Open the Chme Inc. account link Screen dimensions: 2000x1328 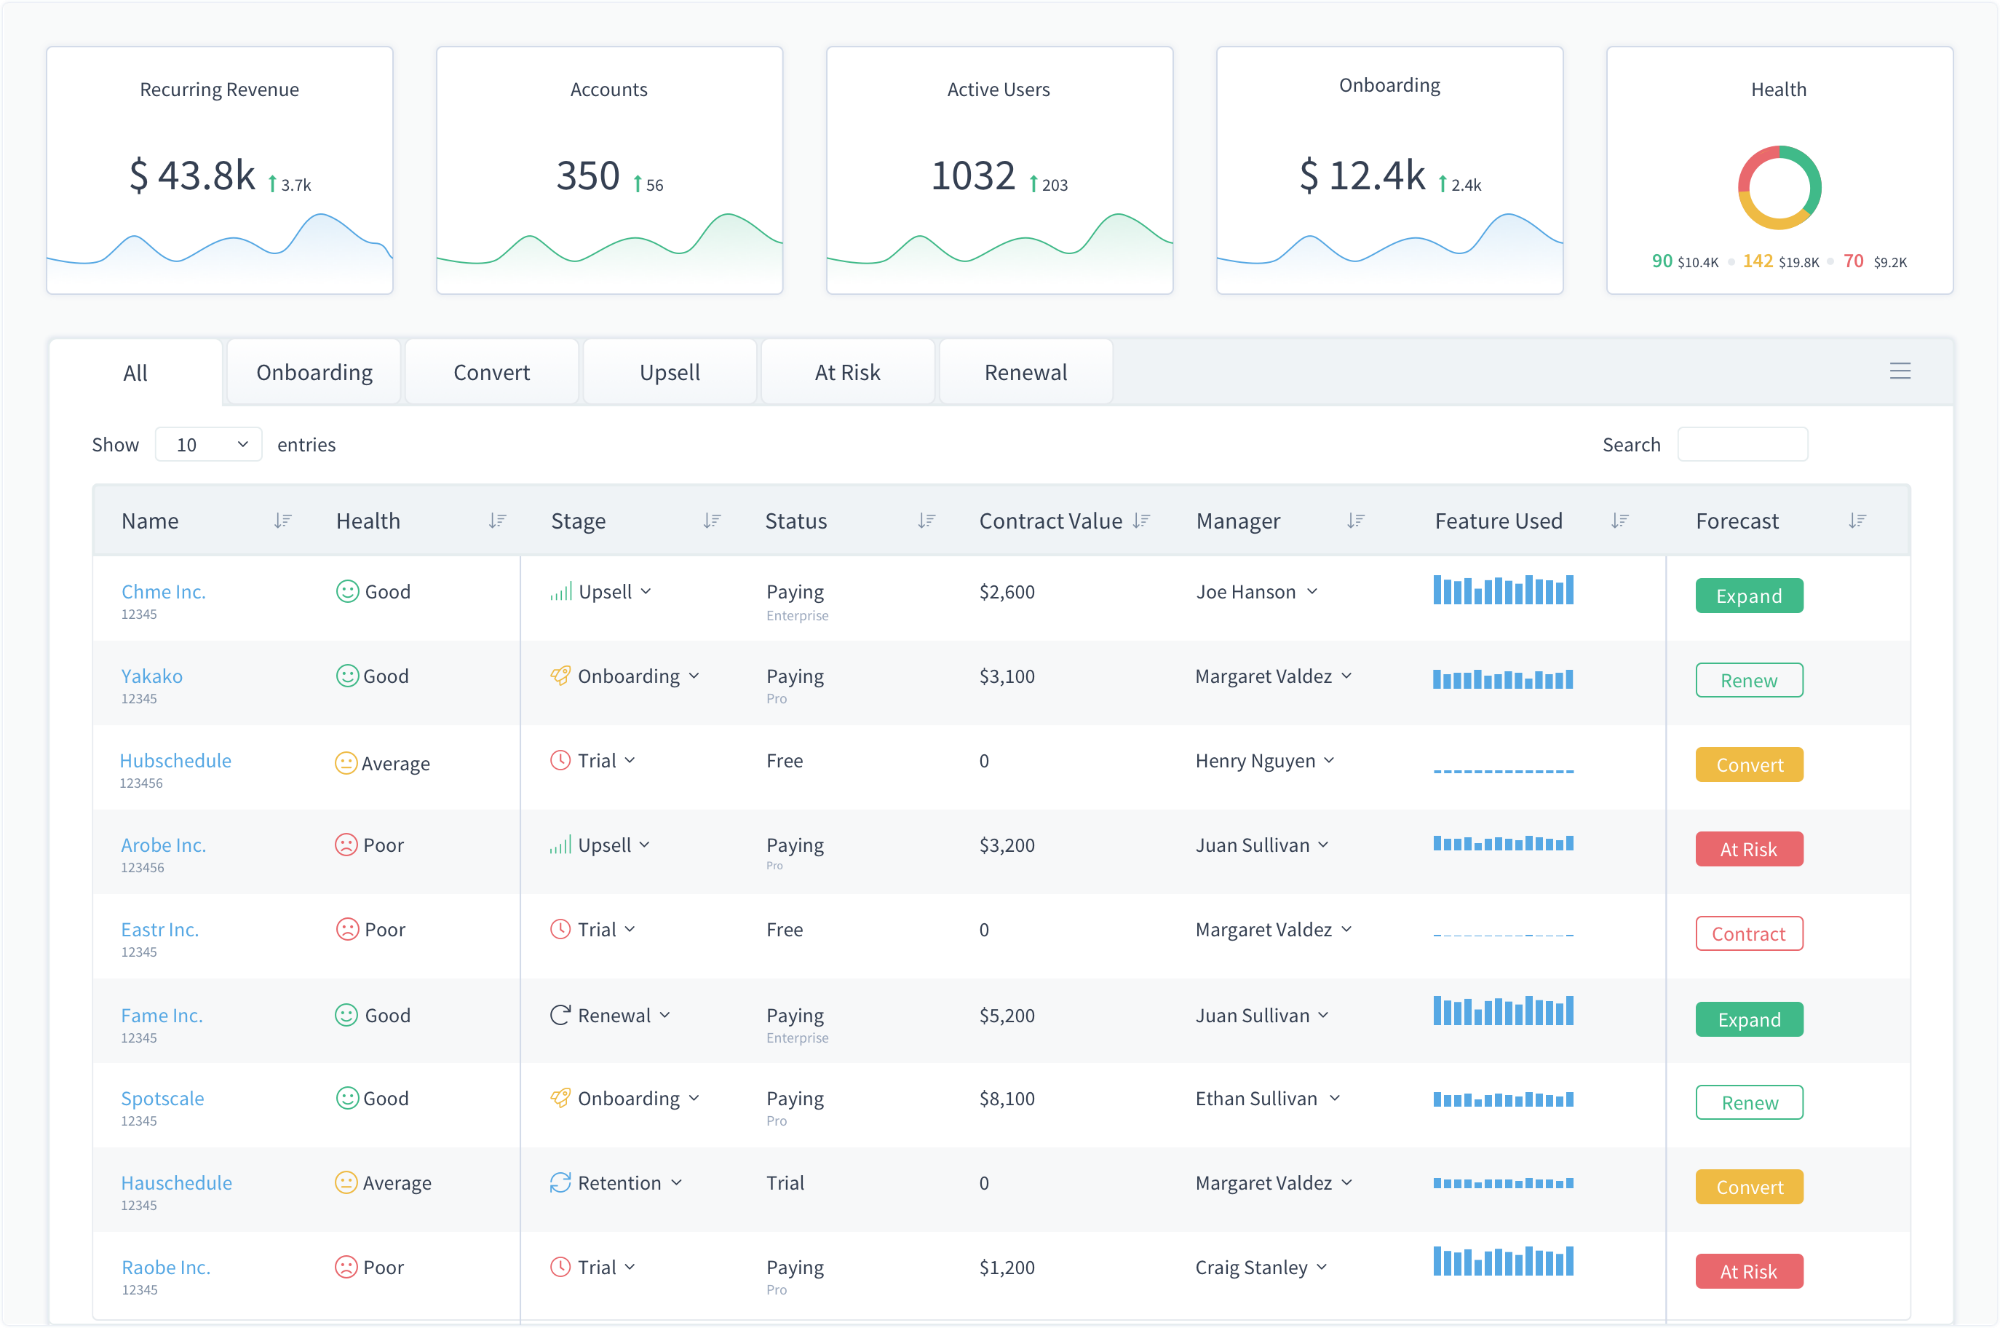163,591
